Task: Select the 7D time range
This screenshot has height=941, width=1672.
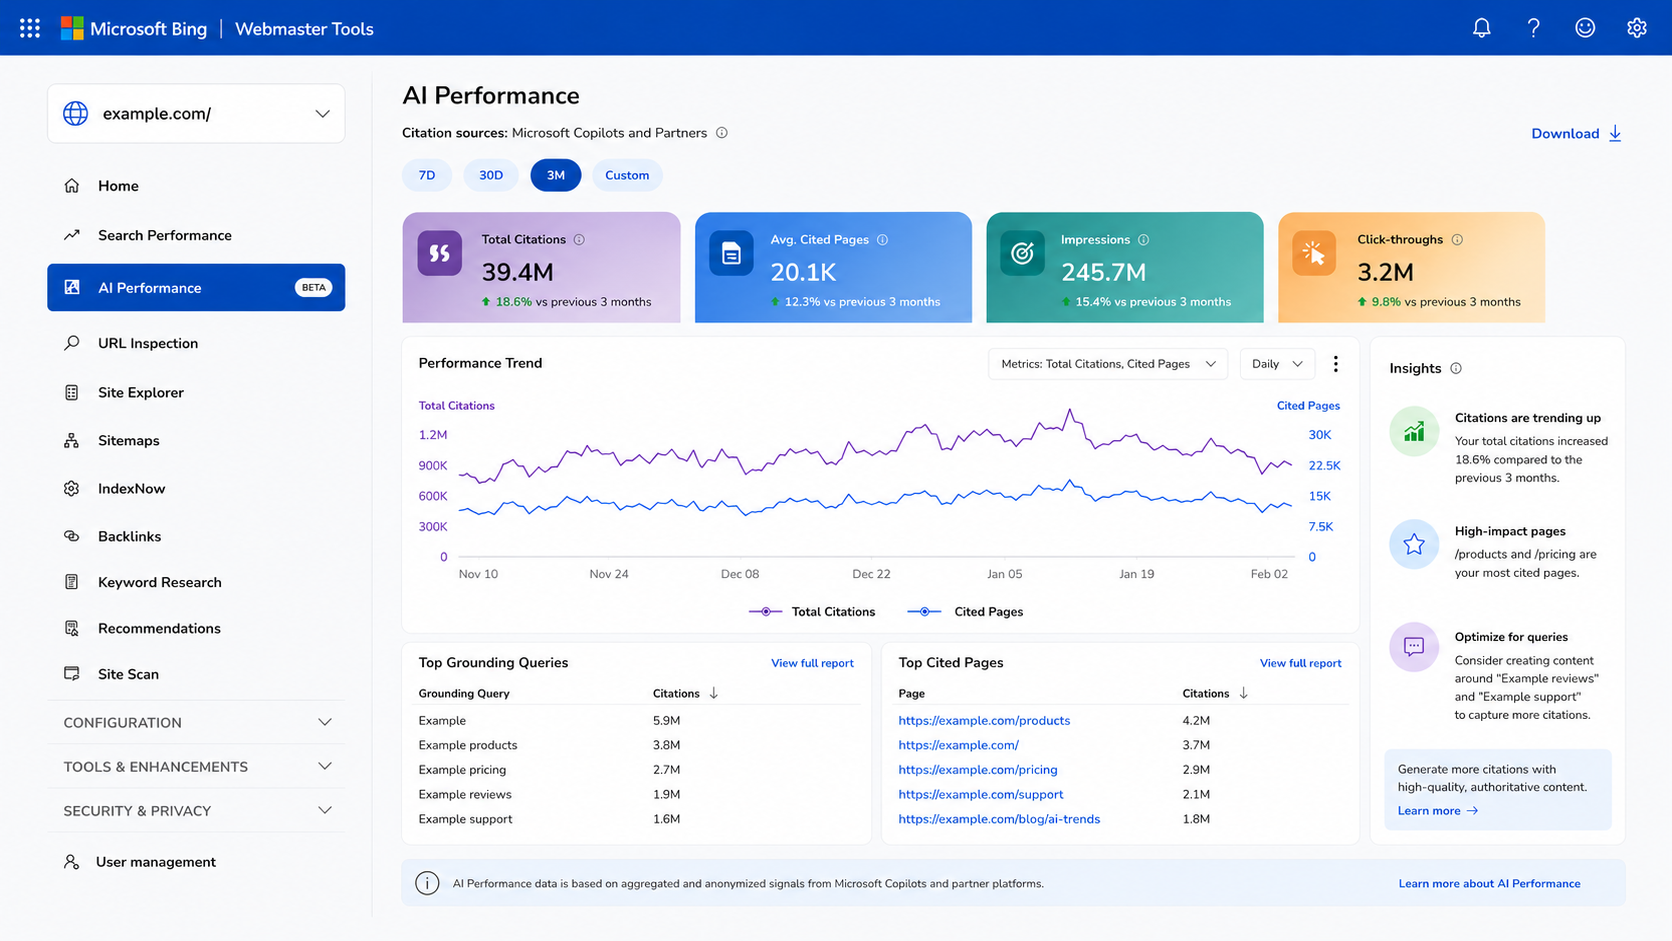Action: [x=427, y=175]
